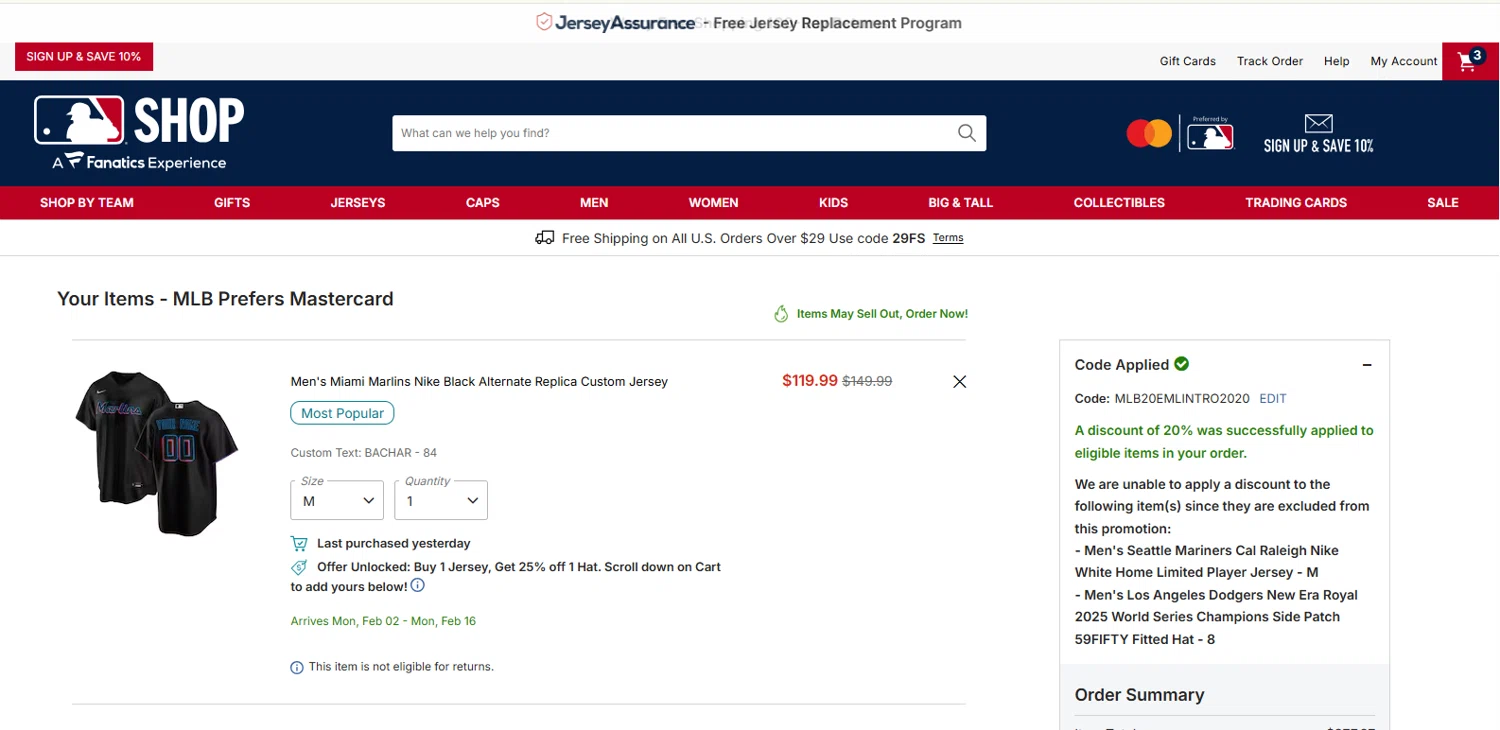Click the envelope Sign Up & Save icon
The width and height of the screenshot is (1500, 730).
[1318, 123]
